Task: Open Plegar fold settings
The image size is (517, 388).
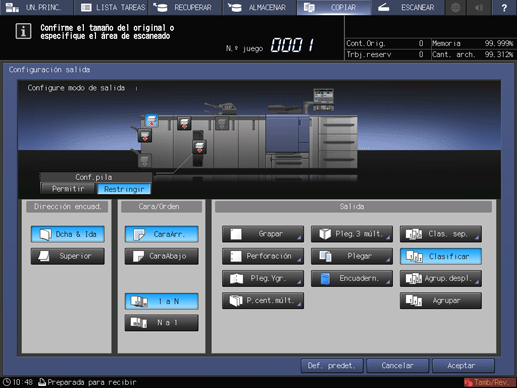Action: tap(352, 256)
